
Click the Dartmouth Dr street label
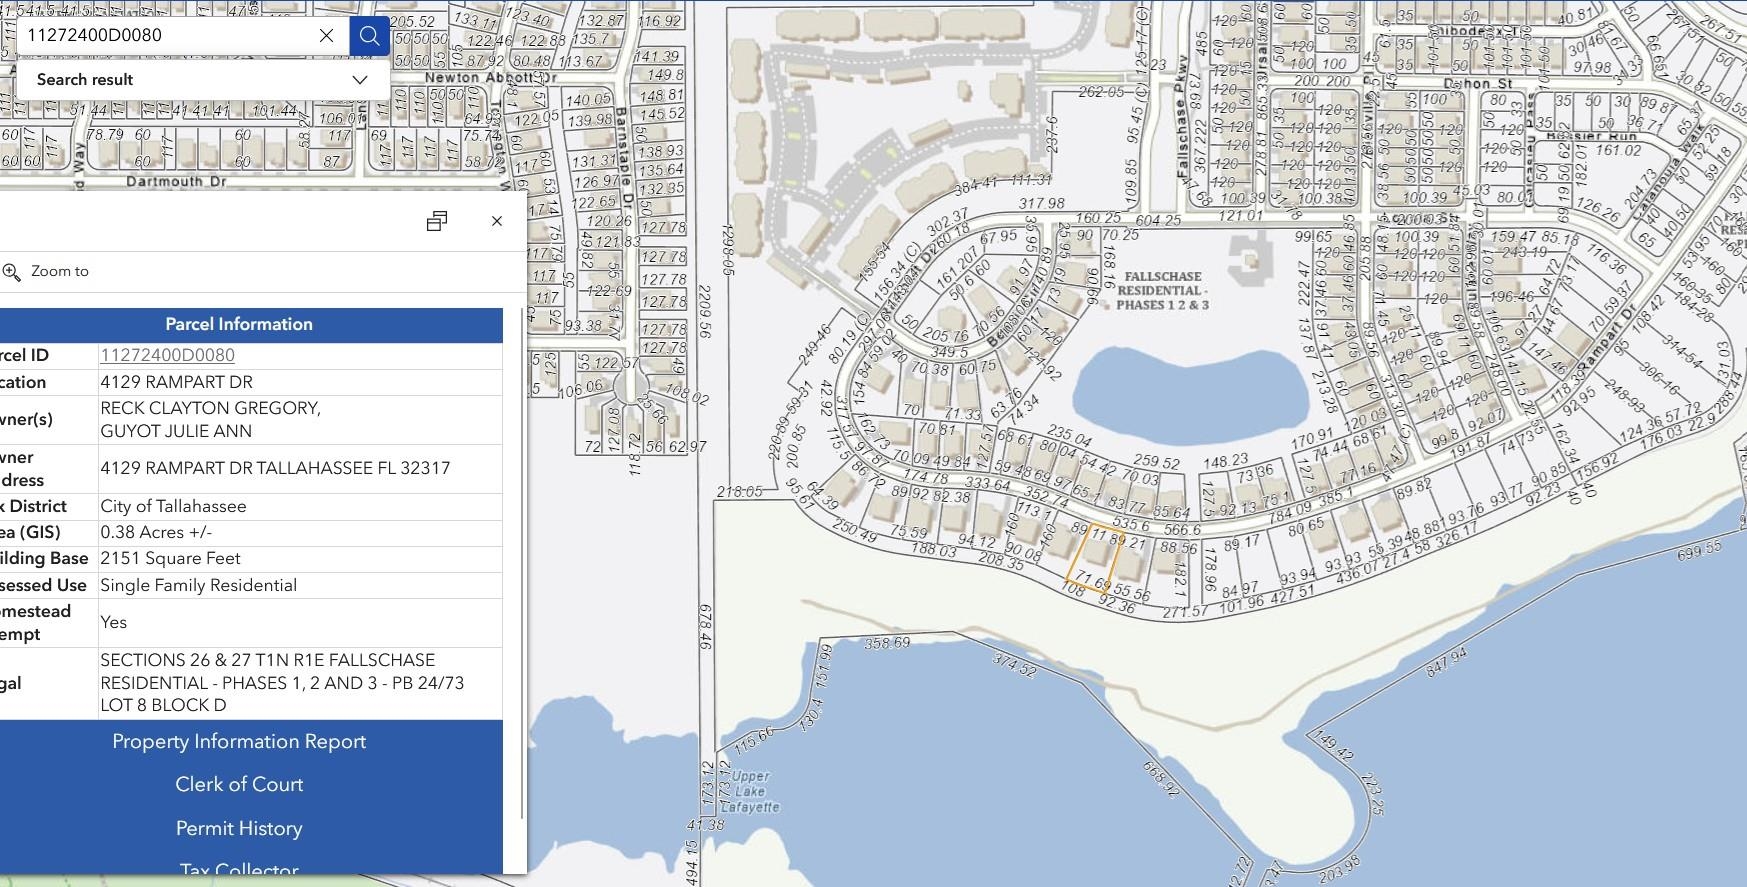pos(176,182)
